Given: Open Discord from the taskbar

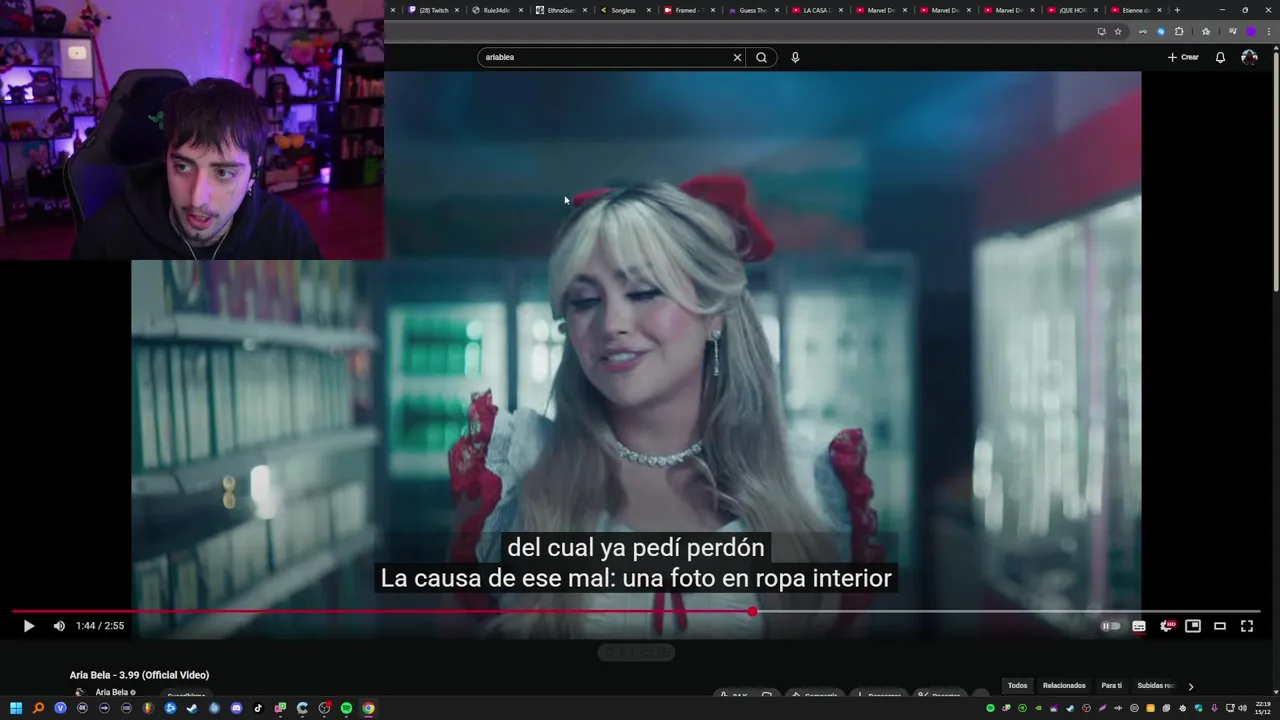Looking at the screenshot, I should [236, 708].
